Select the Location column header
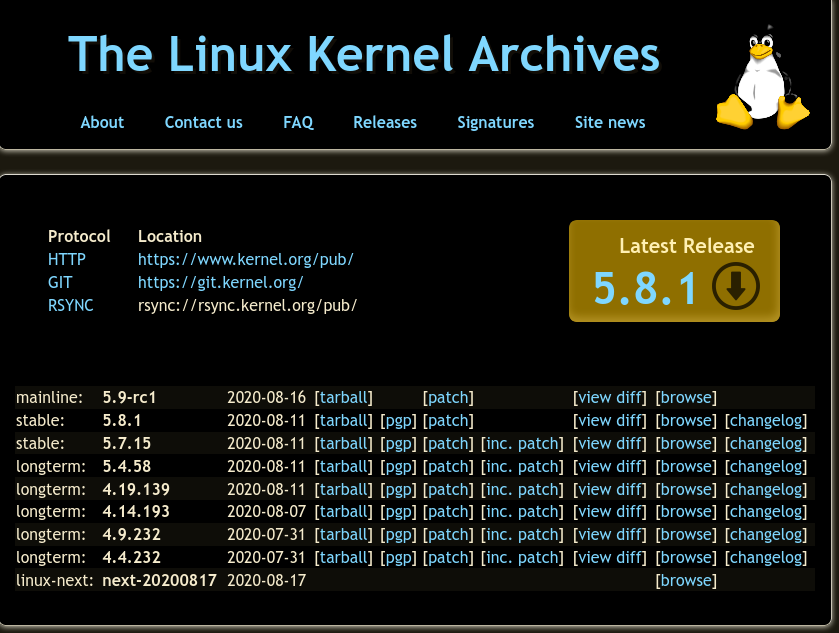839x633 pixels. pyautogui.click(x=170, y=237)
